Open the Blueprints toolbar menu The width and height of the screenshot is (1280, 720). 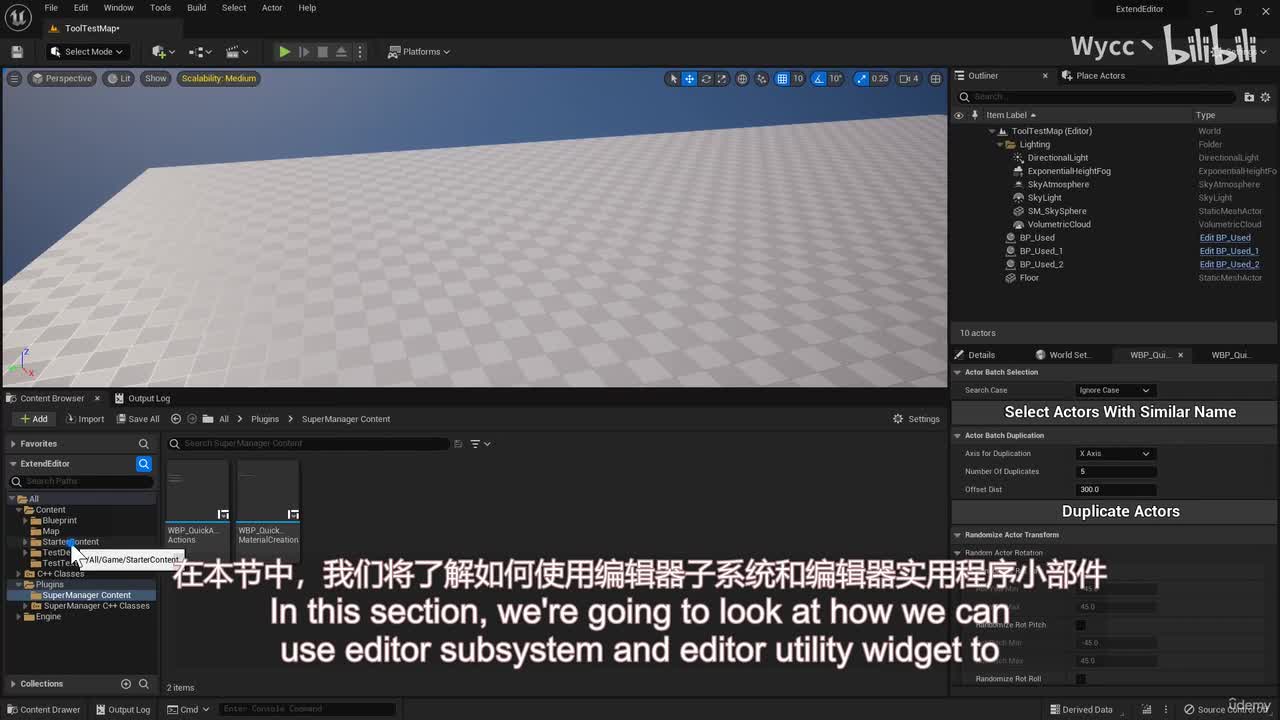tap(200, 52)
